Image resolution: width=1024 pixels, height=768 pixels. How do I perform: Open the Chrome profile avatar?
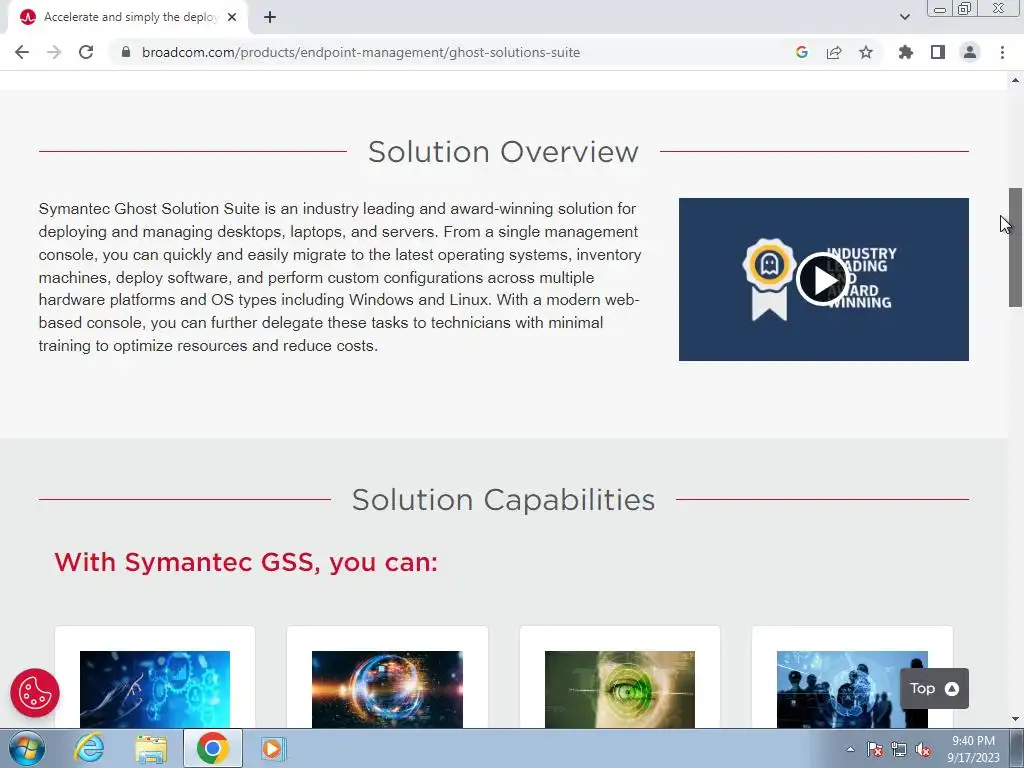(970, 52)
